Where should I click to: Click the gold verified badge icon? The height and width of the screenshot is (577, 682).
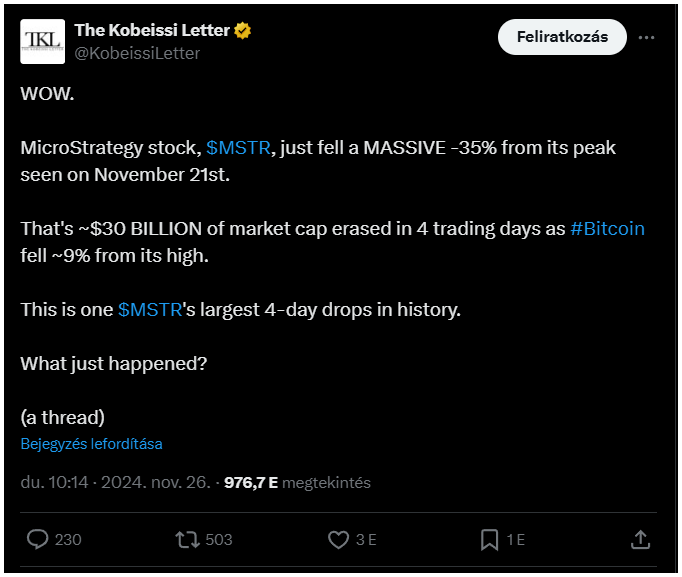coord(242,30)
